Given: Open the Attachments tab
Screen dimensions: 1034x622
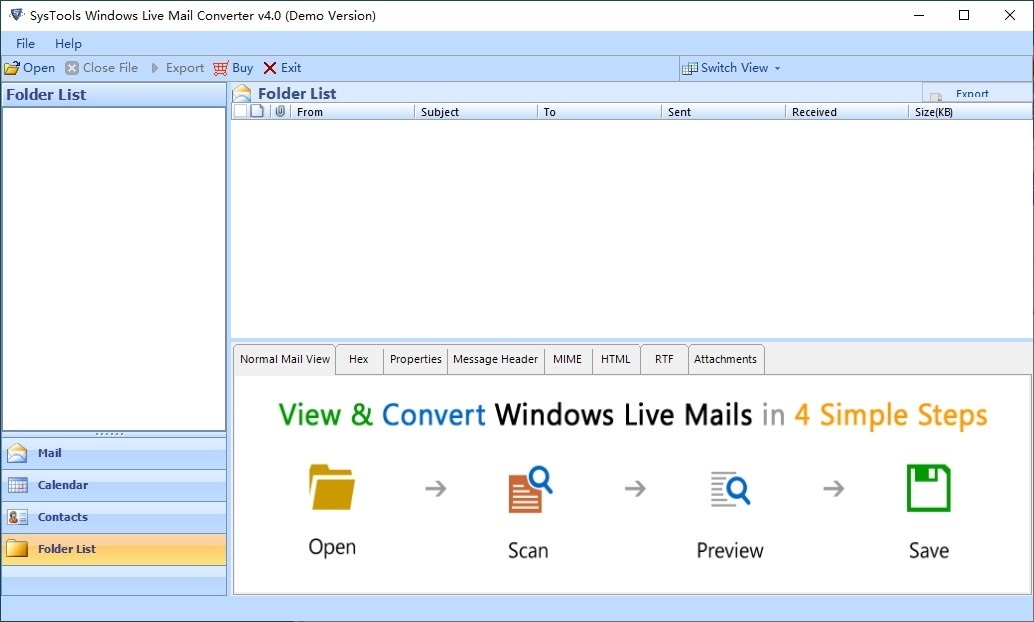Looking at the screenshot, I should point(725,359).
